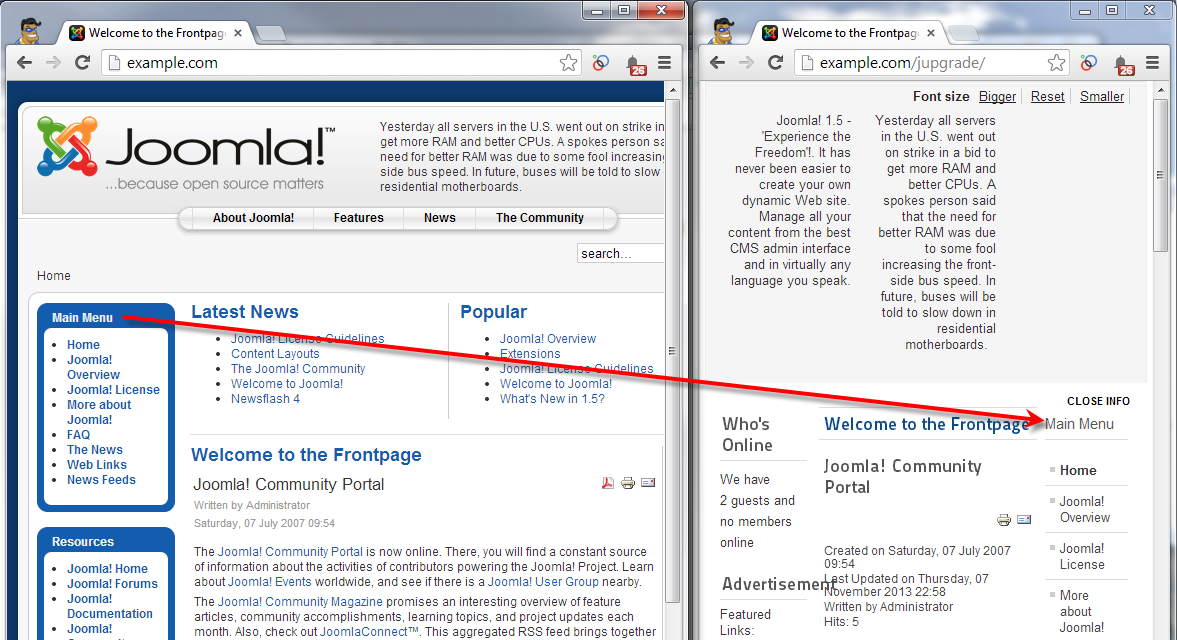Open new tab in left browser window
This screenshot has height=640, width=1177.
tap(270, 33)
